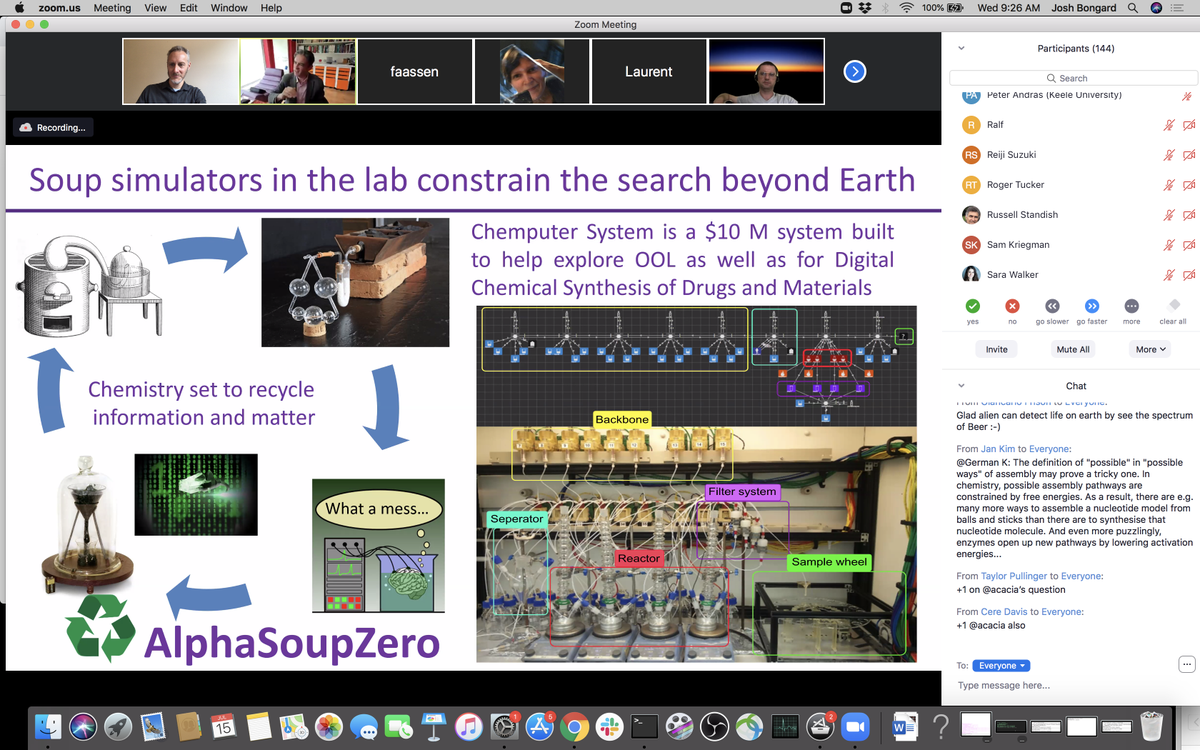The width and height of the screenshot is (1200, 750).
Task: Click the Invite button
Action: (x=997, y=349)
